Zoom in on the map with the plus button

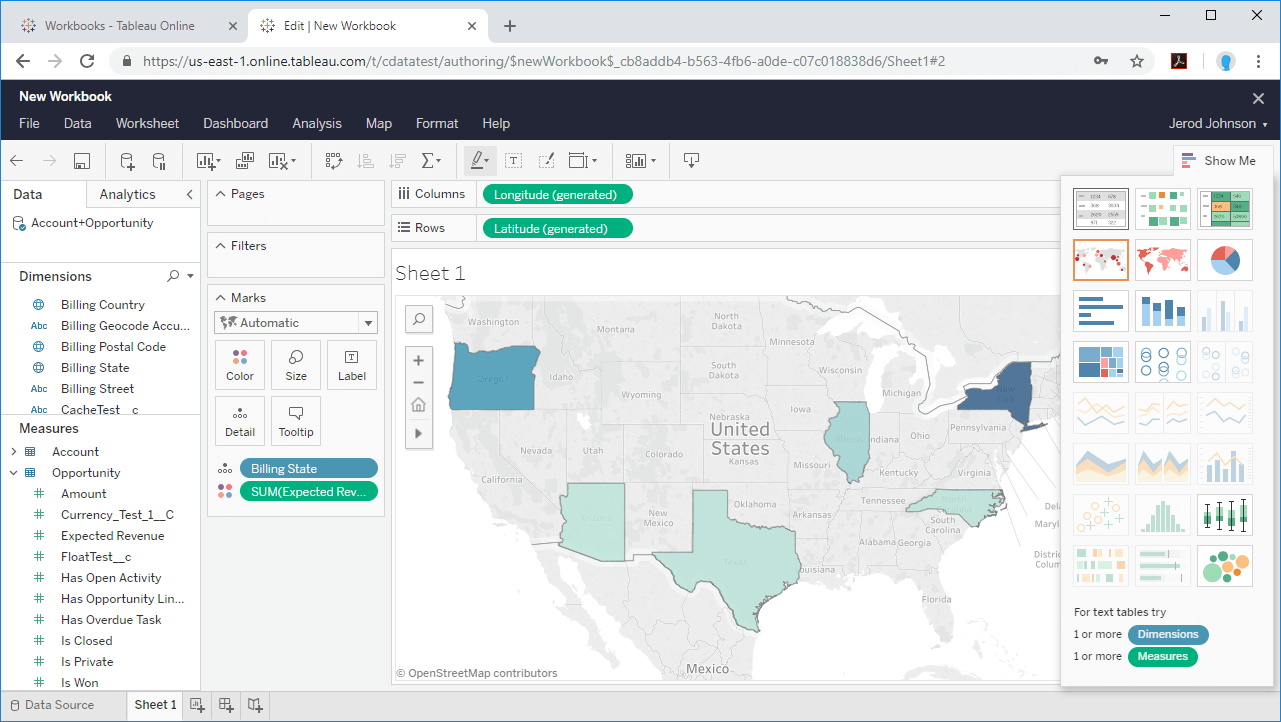[419, 360]
